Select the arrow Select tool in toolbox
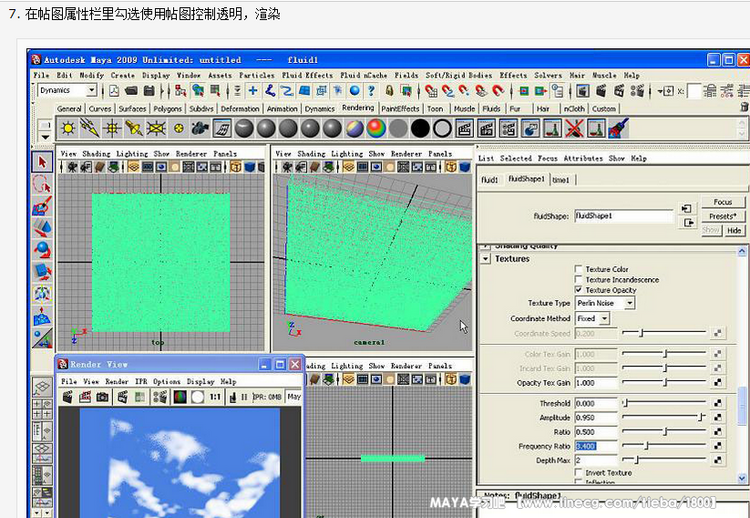The width and height of the screenshot is (750, 518). (x=43, y=162)
